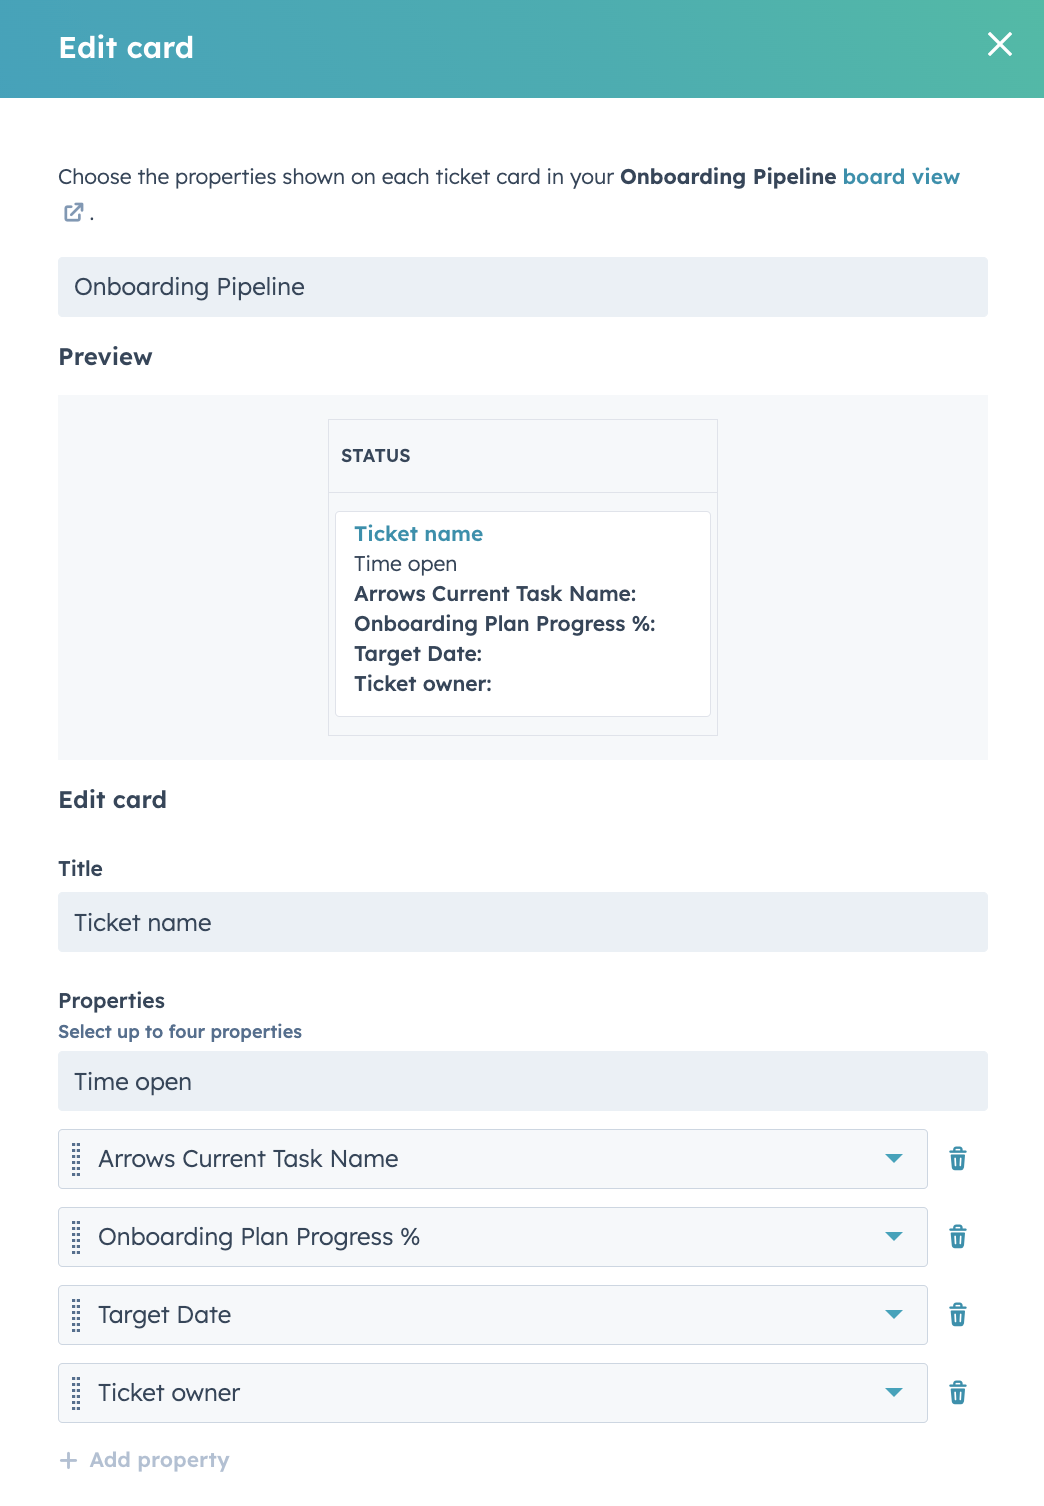This screenshot has height=1506, width=1044.
Task: Click the Time open property field
Action: pyautogui.click(x=523, y=1081)
